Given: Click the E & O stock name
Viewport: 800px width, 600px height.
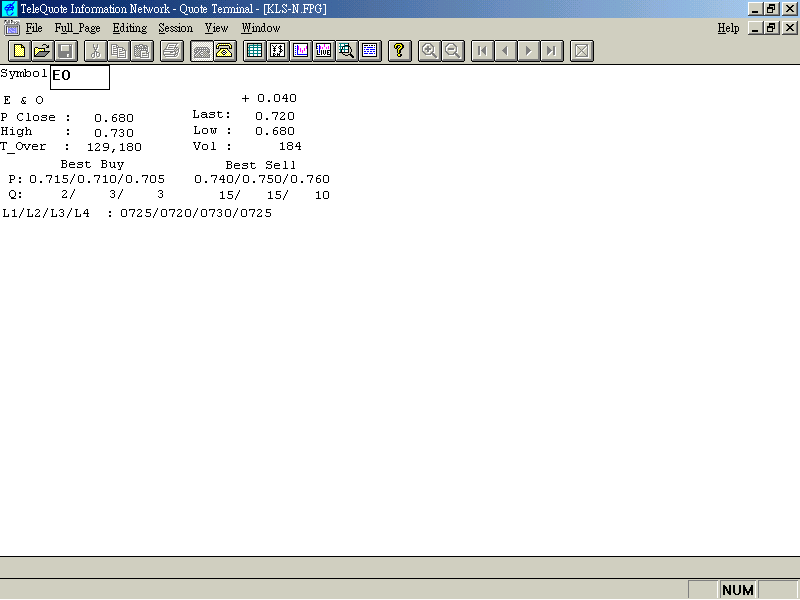Looking at the screenshot, I should (23, 100).
